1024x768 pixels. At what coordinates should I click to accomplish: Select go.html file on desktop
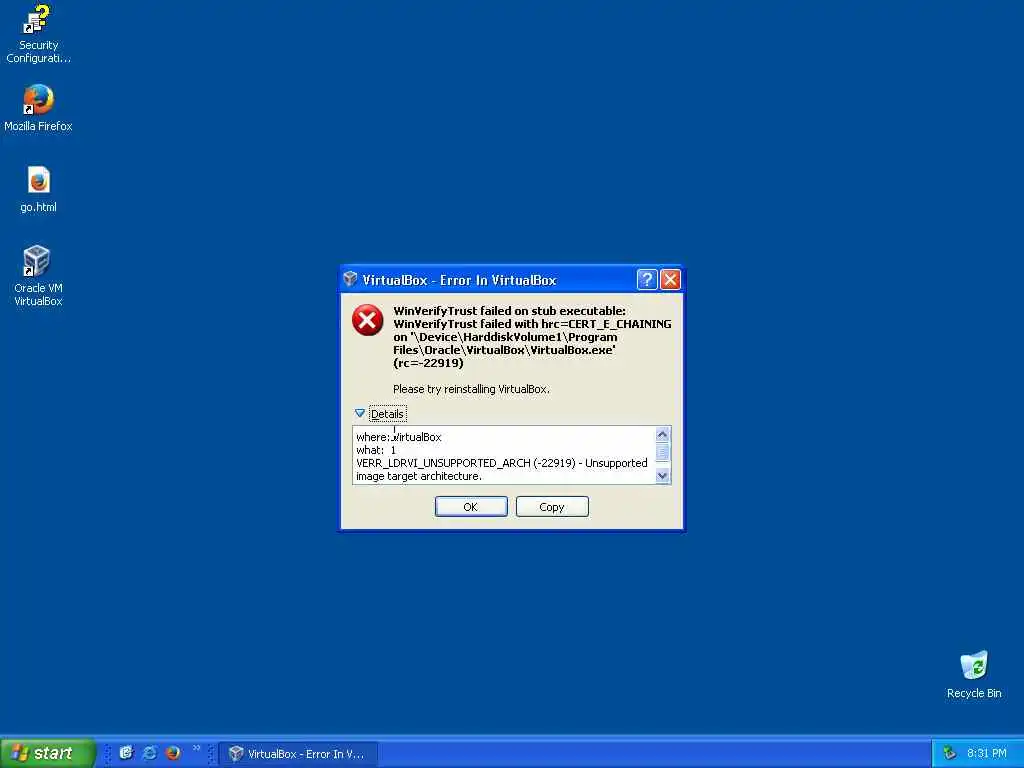(x=38, y=189)
